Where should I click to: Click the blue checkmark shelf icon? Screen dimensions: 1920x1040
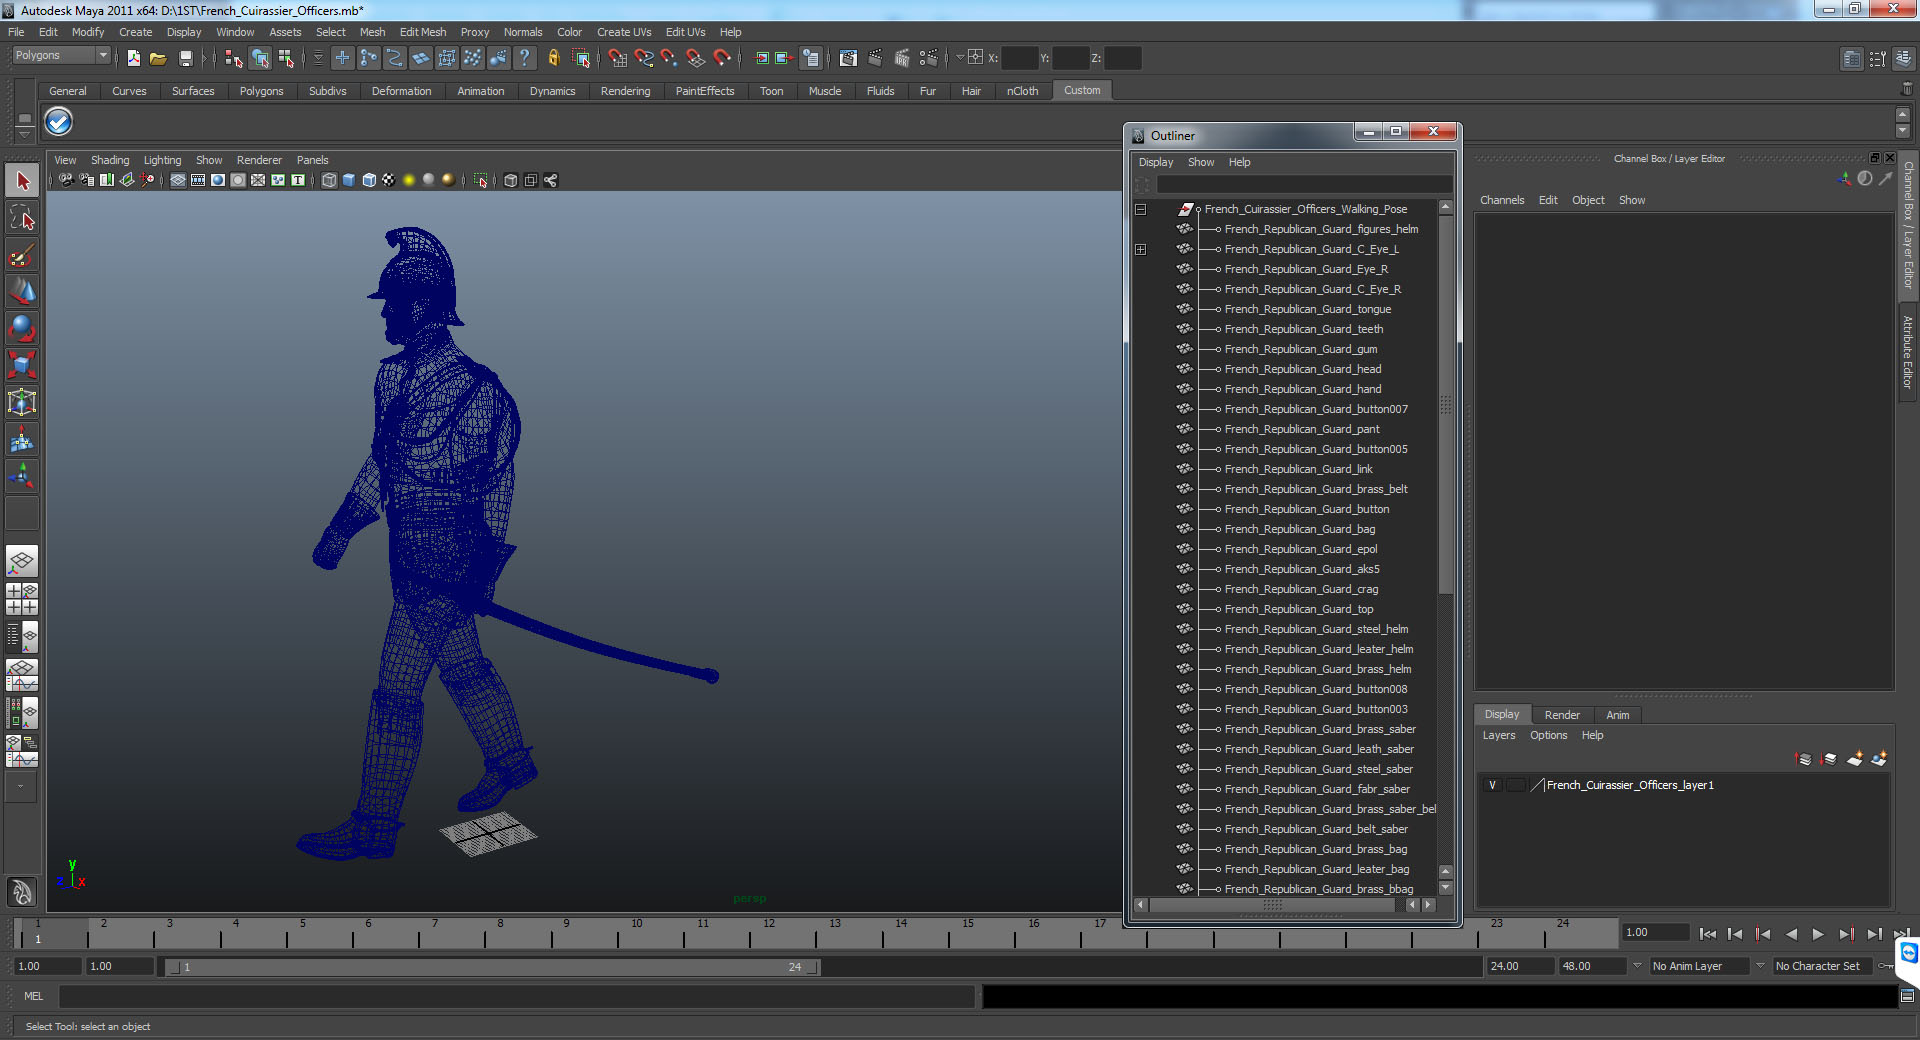click(59, 122)
